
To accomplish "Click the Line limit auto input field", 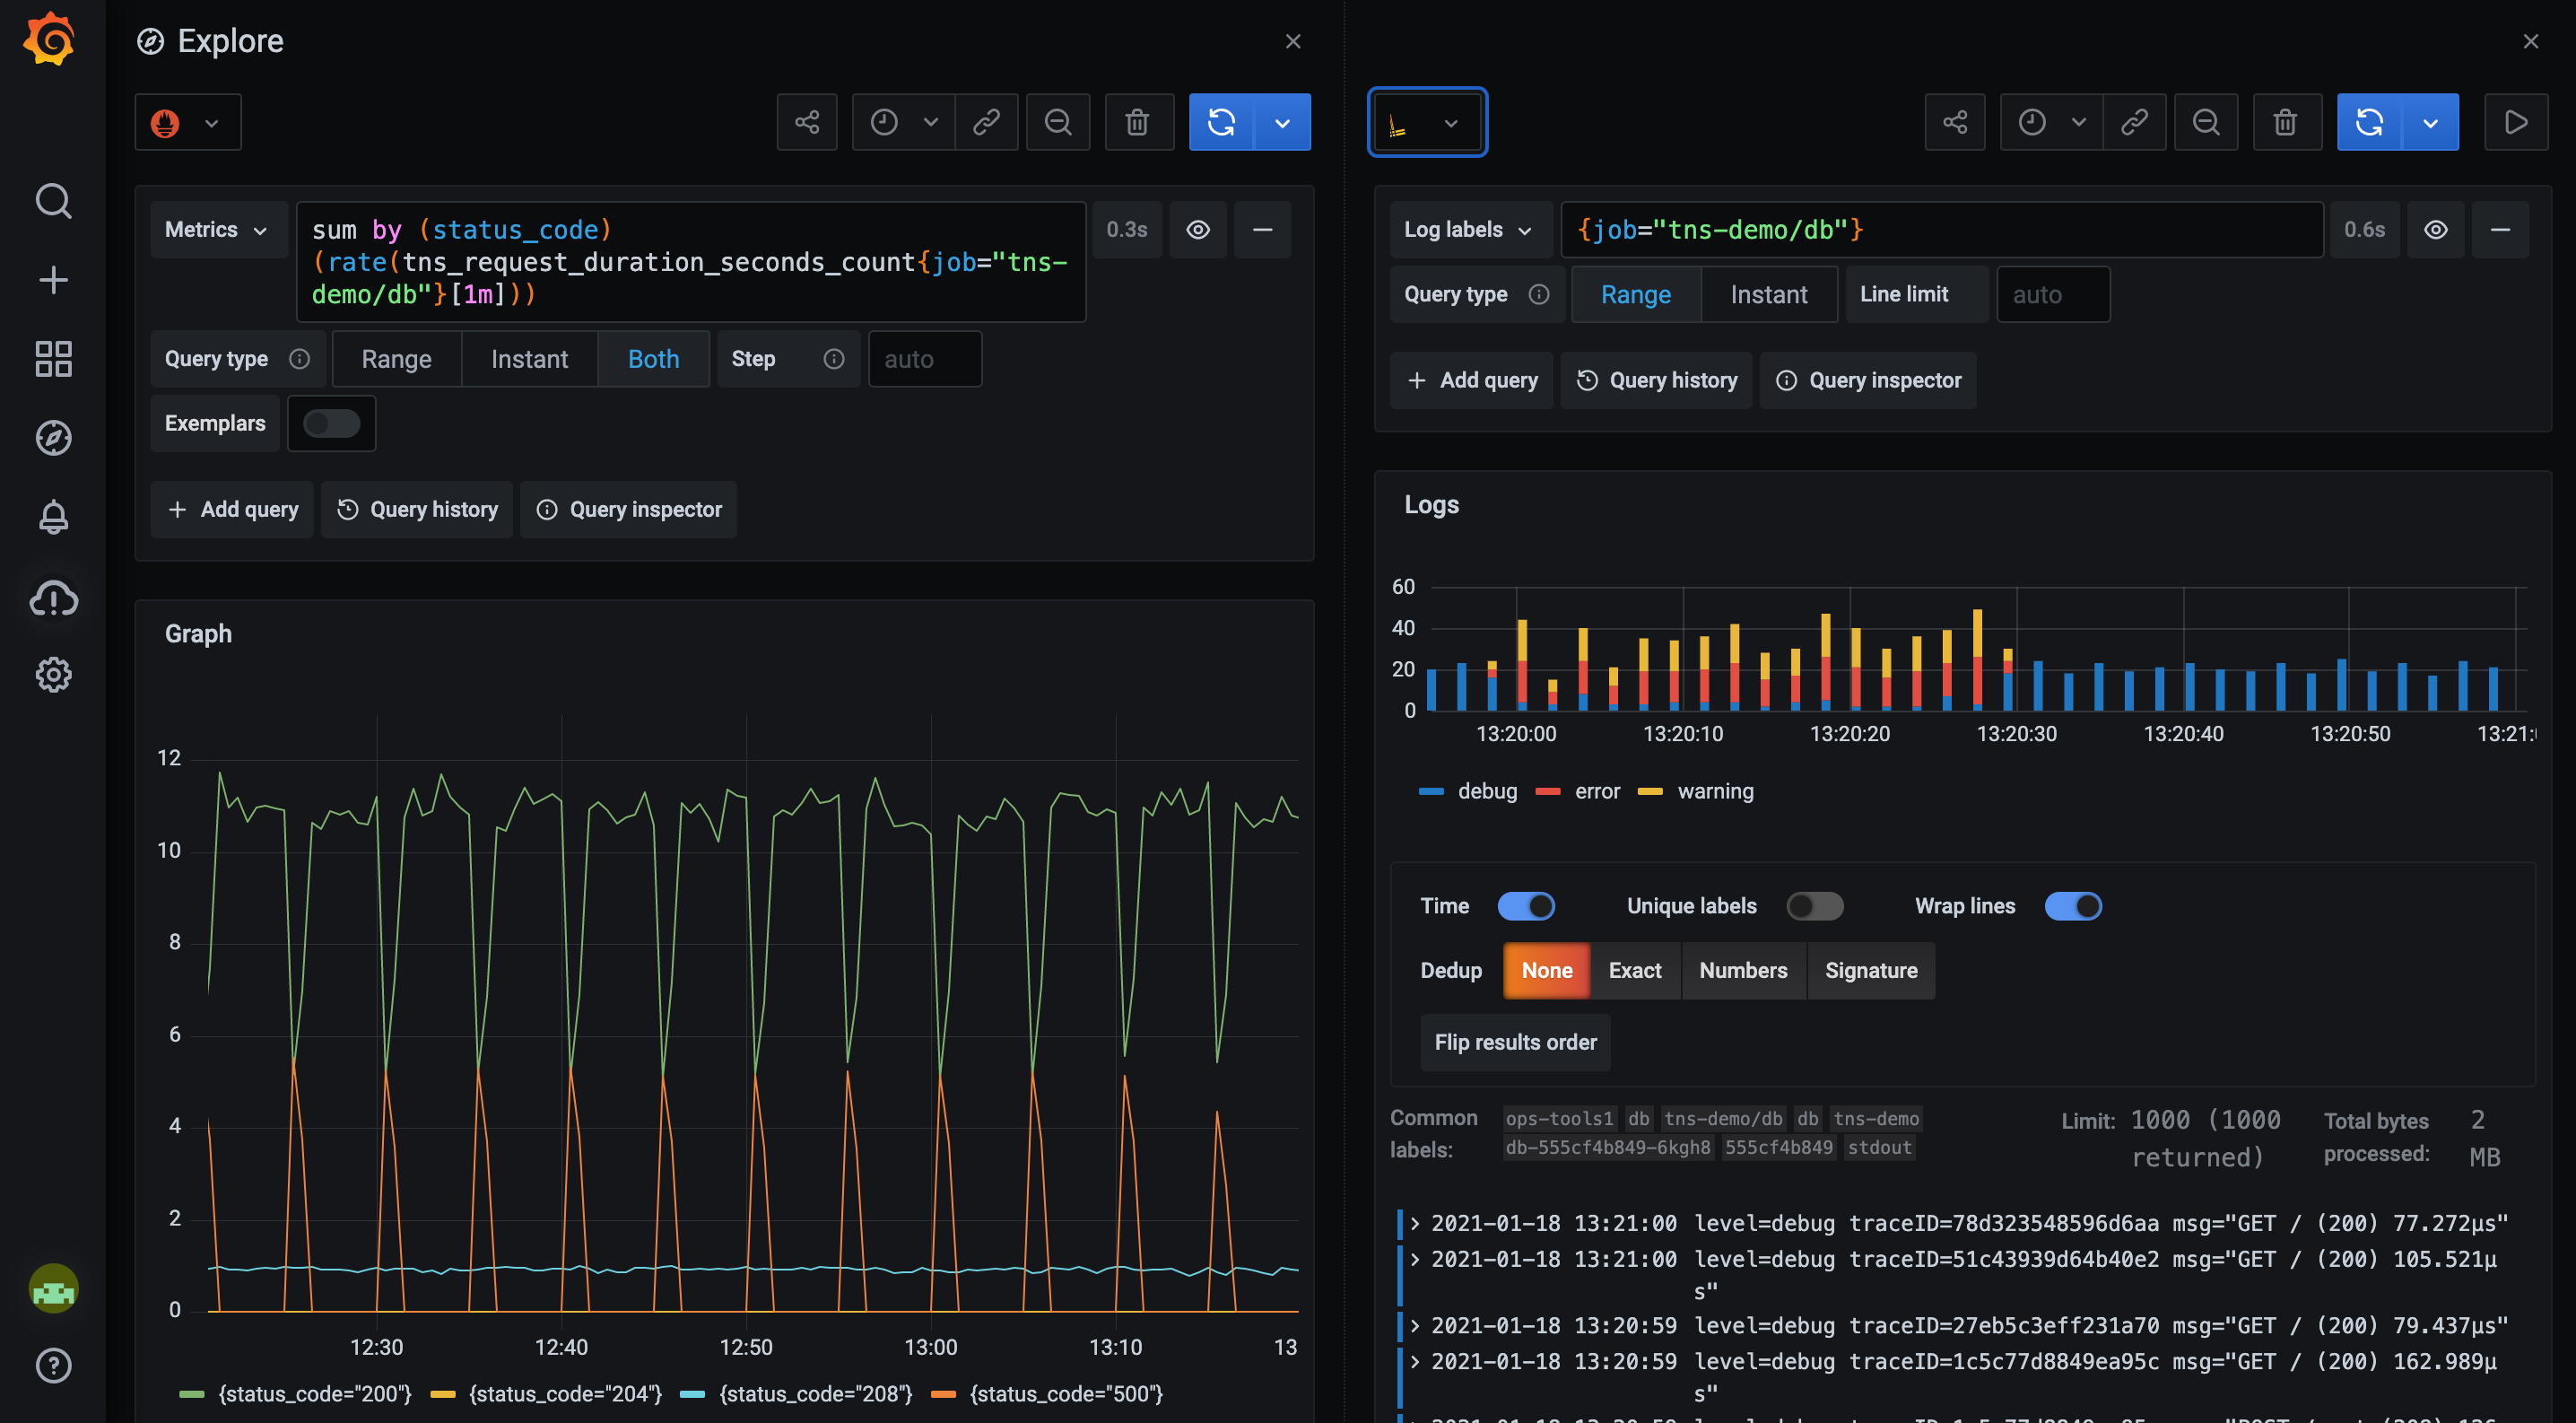I will click(2052, 294).
